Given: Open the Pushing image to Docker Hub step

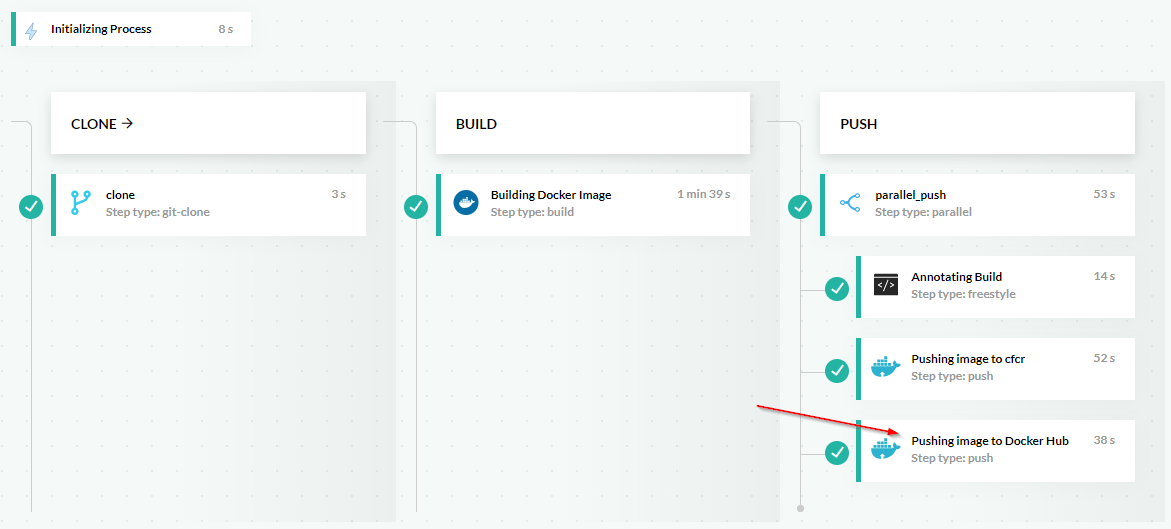Looking at the screenshot, I should point(996,450).
